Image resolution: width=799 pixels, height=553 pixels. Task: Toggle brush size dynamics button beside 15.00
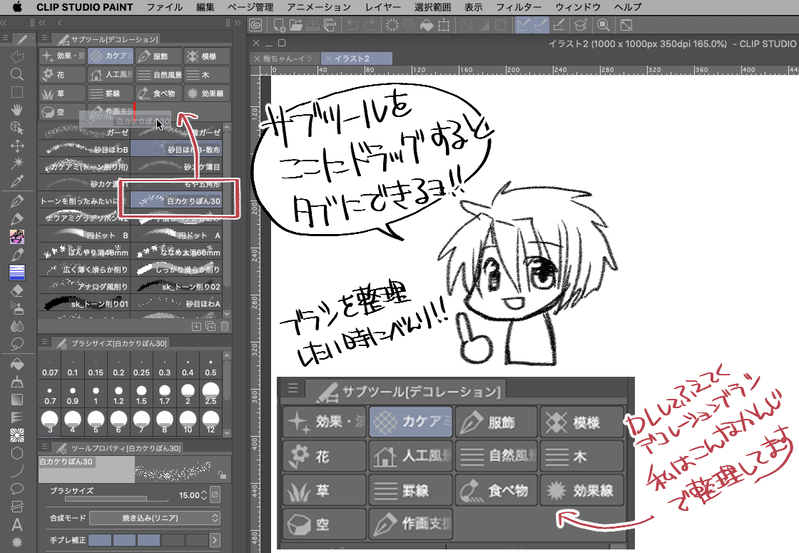pyautogui.click(x=216, y=494)
